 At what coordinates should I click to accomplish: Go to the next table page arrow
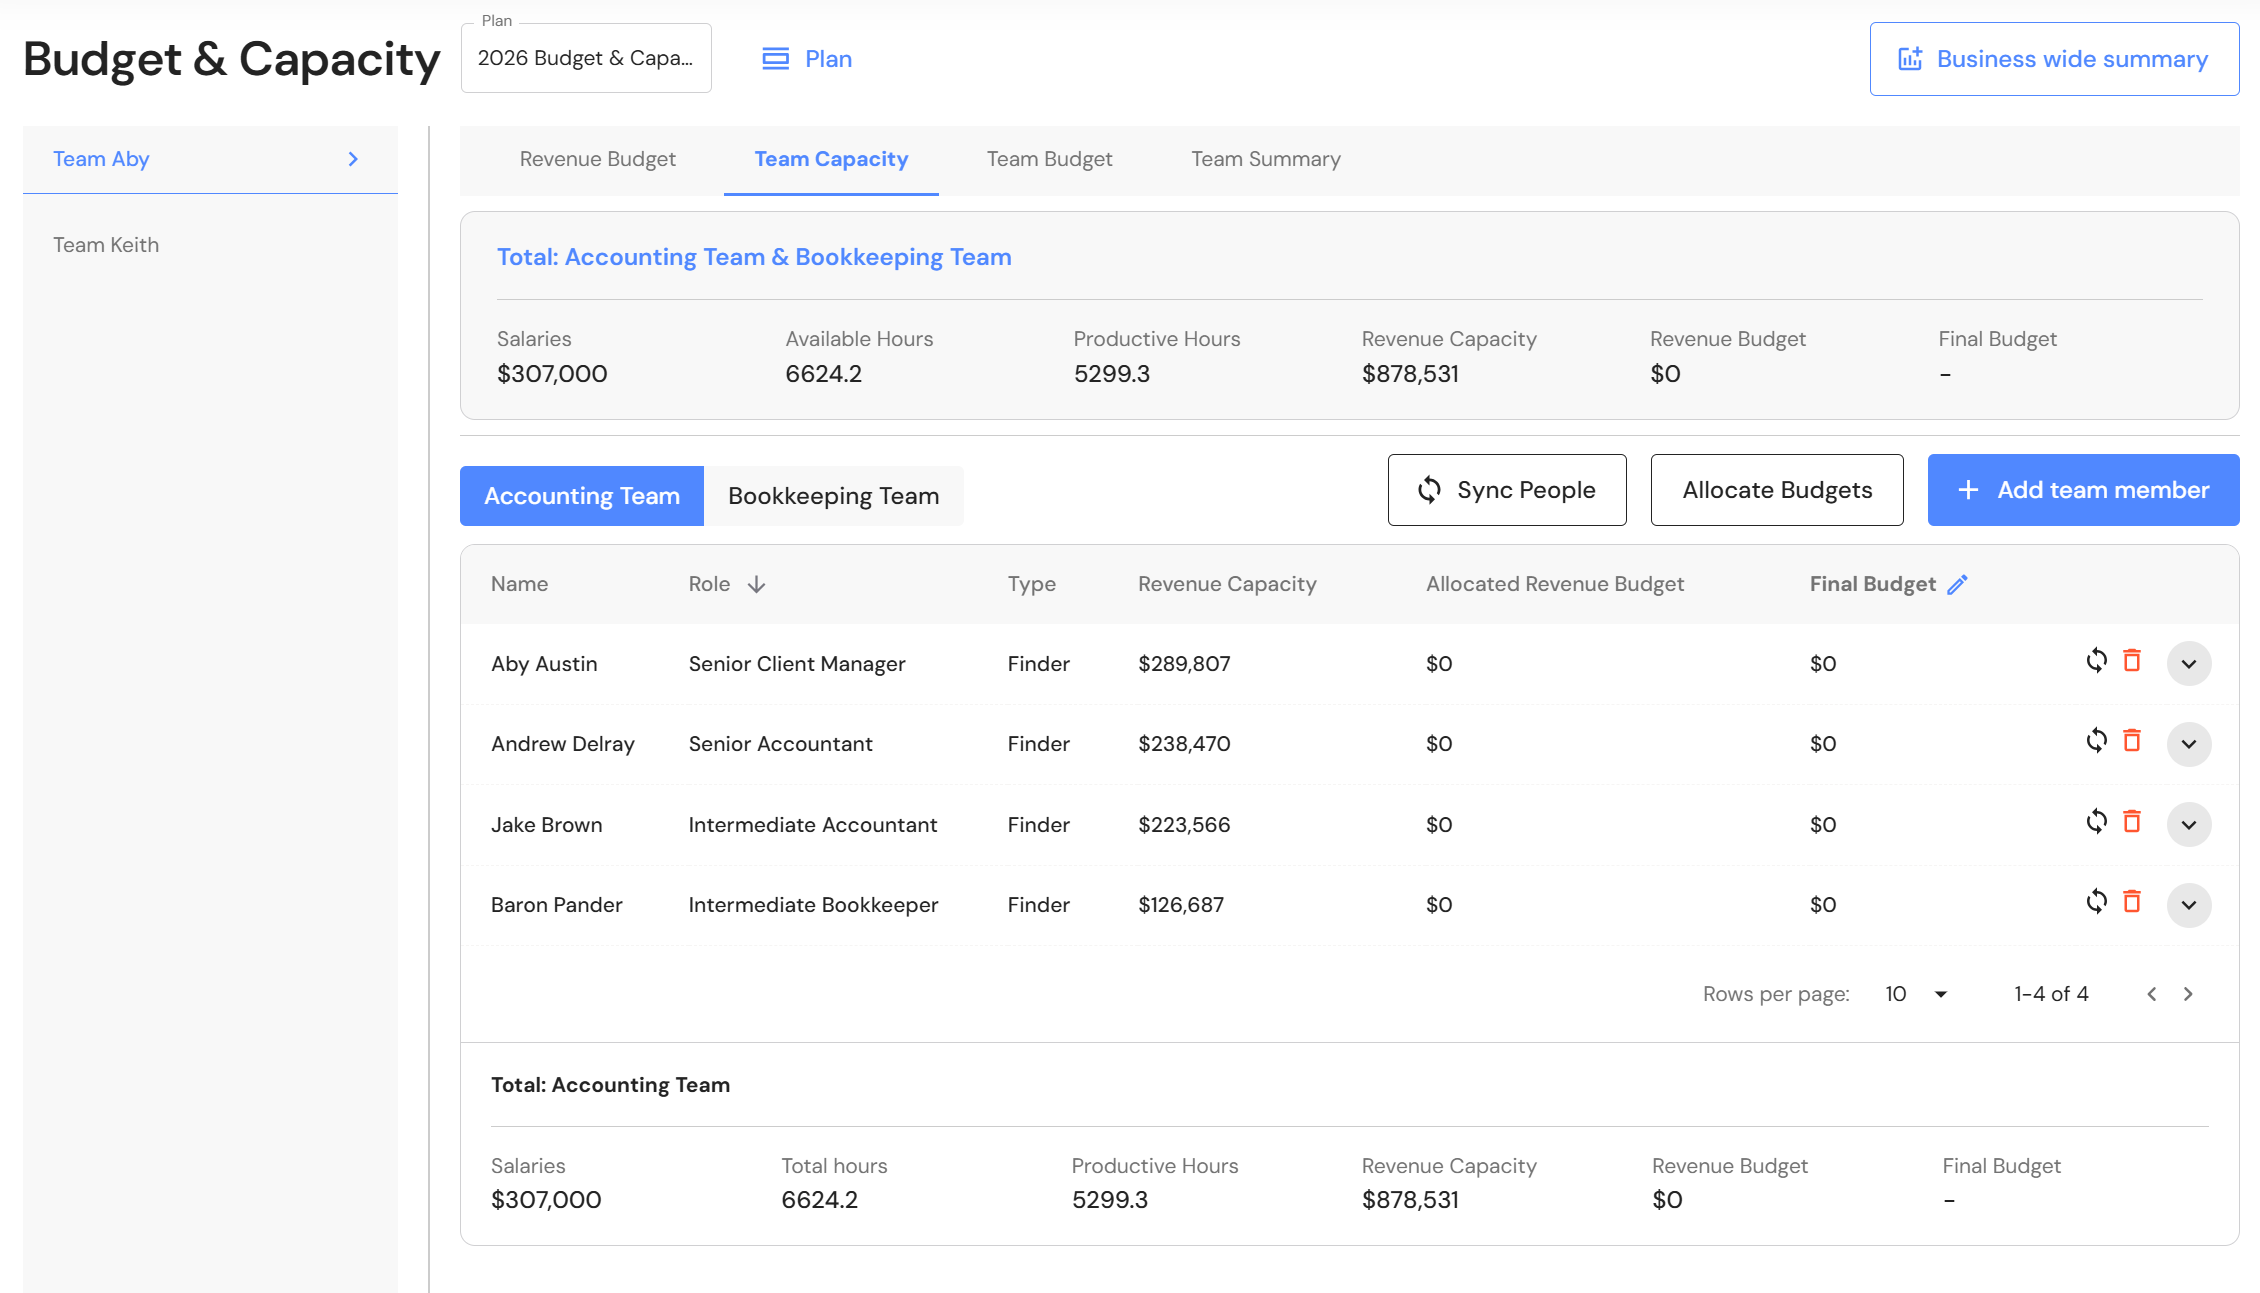coord(2188,994)
